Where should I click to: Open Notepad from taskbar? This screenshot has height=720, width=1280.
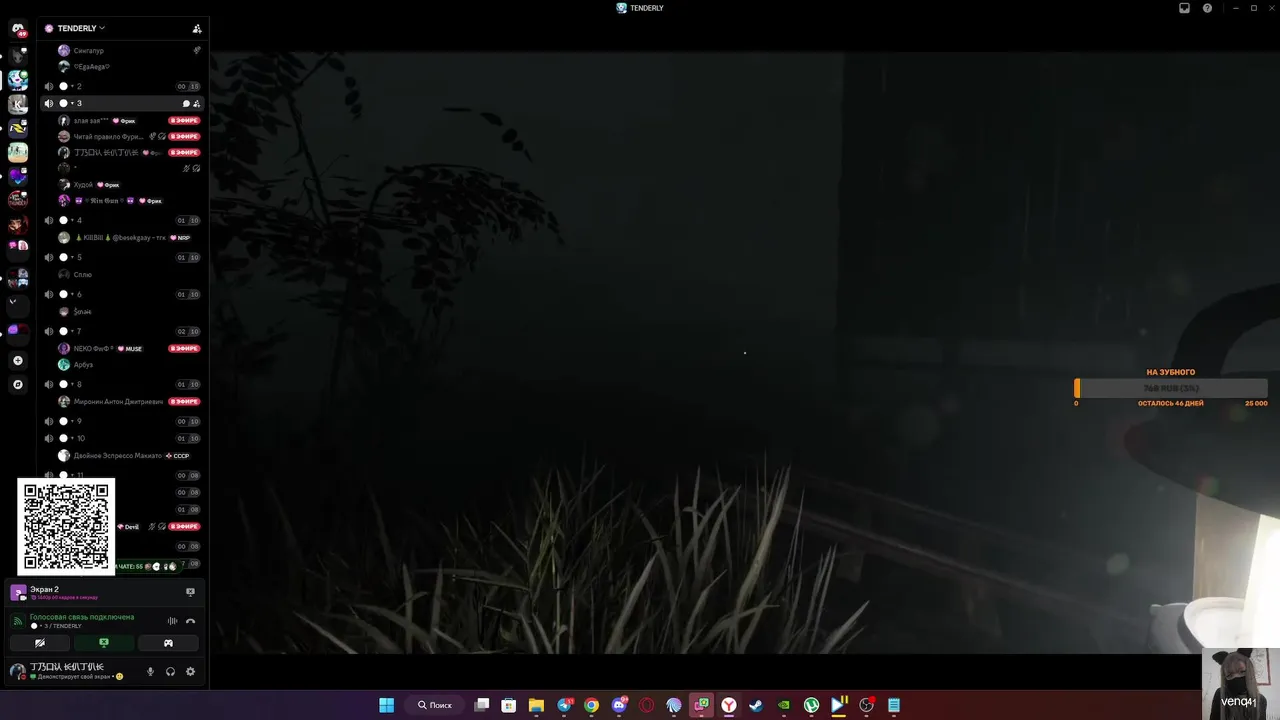point(894,705)
